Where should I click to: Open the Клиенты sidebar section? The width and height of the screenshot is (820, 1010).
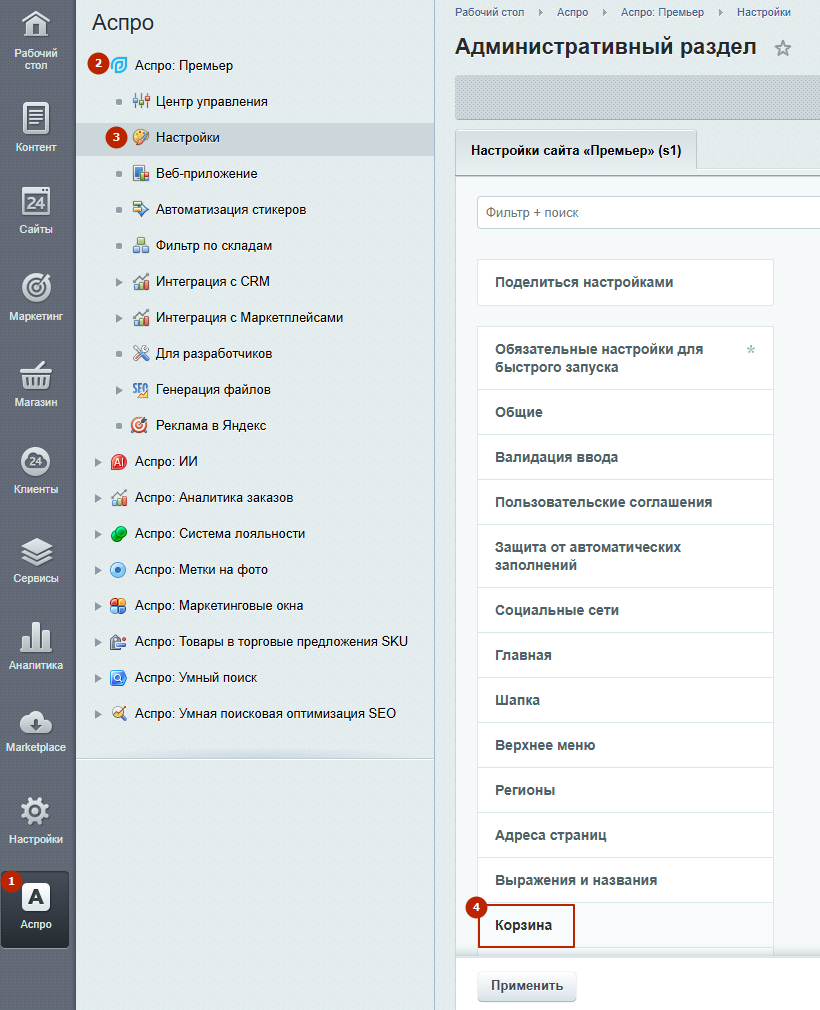coord(35,470)
